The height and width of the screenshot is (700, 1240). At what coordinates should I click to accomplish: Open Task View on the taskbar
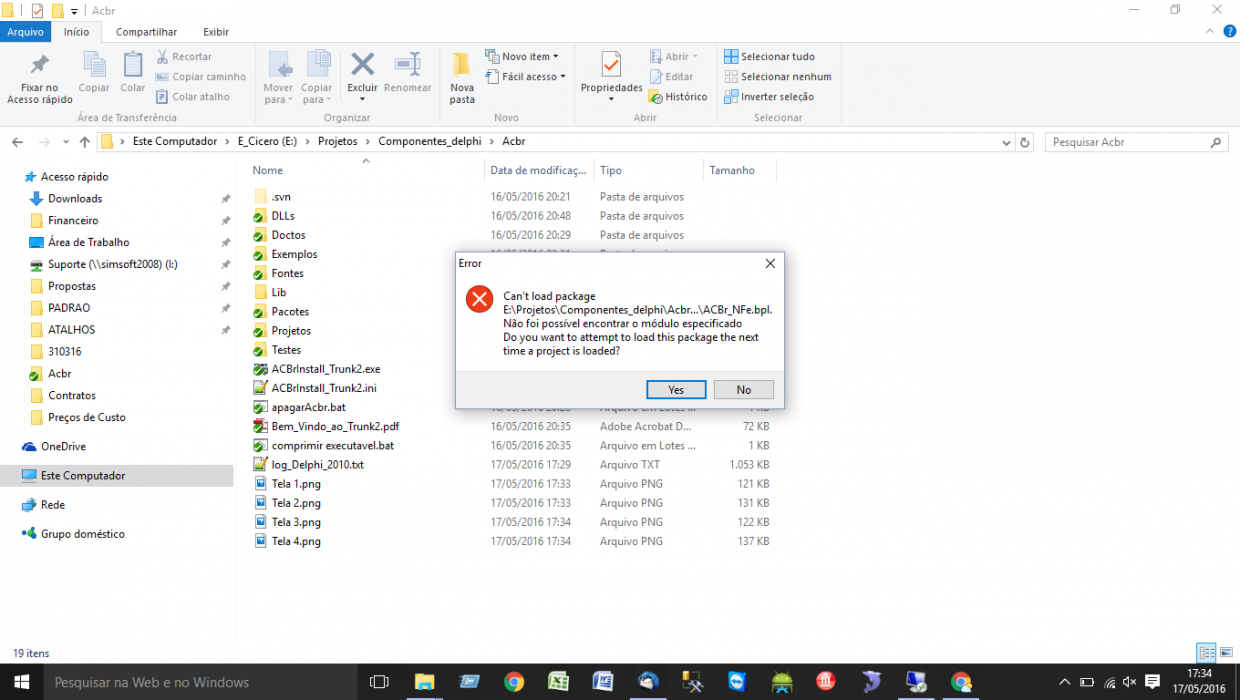pyautogui.click(x=379, y=682)
